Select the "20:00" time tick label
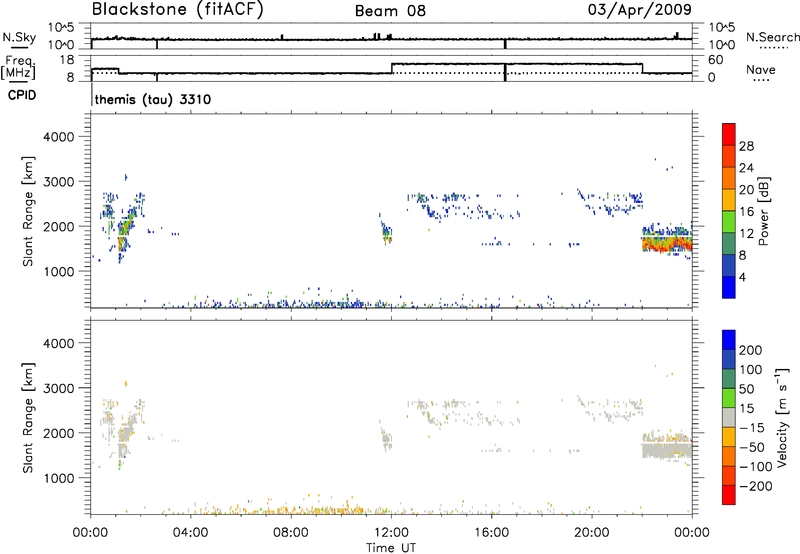The height and width of the screenshot is (554, 800). (x=591, y=533)
